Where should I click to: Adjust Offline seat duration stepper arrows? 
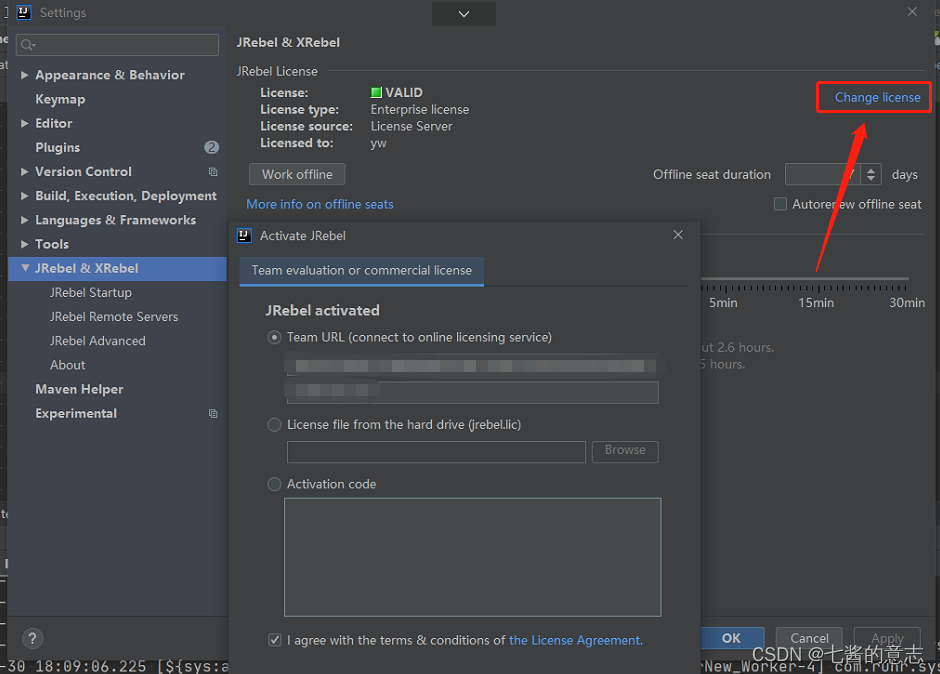click(871, 174)
